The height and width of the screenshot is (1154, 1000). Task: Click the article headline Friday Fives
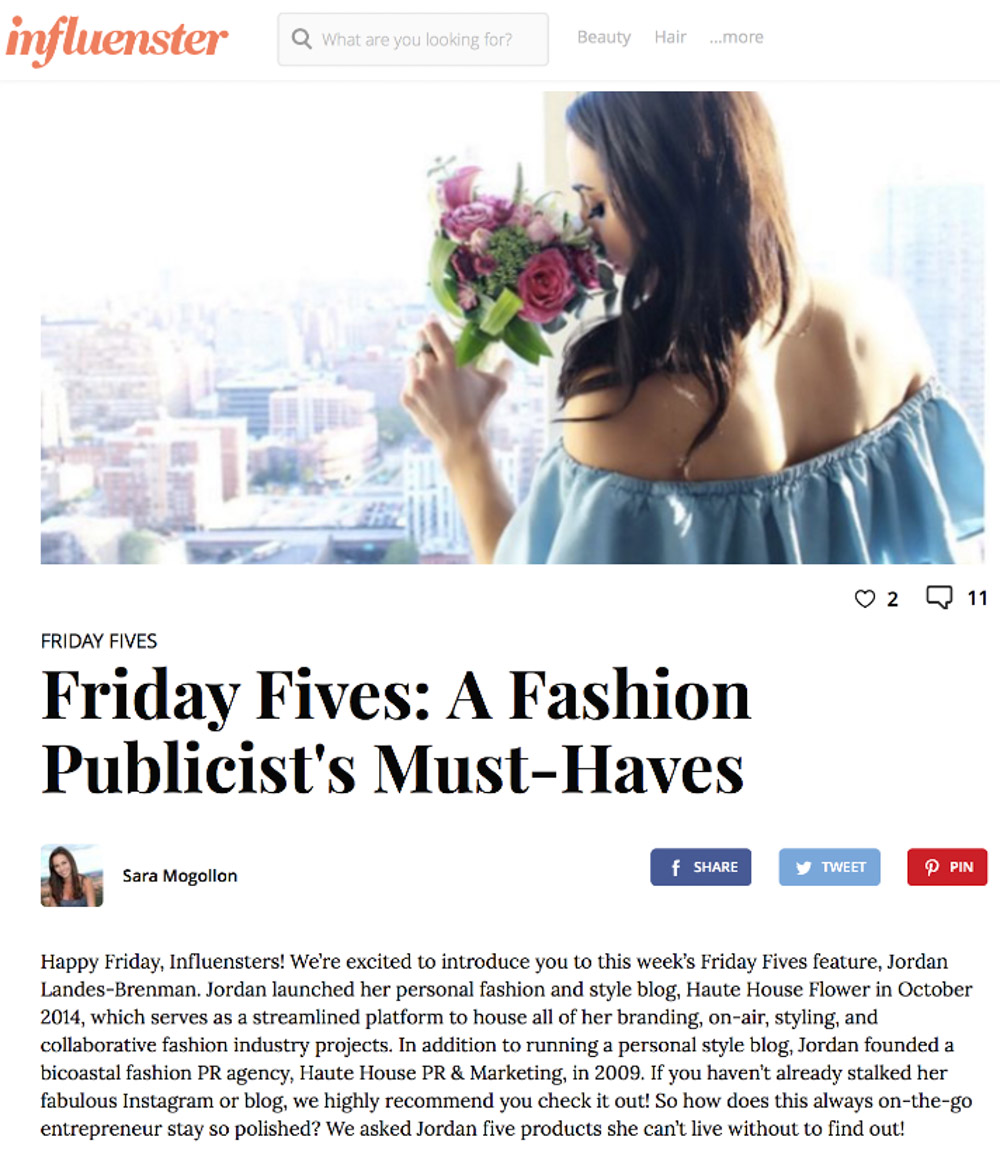tap(396, 732)
